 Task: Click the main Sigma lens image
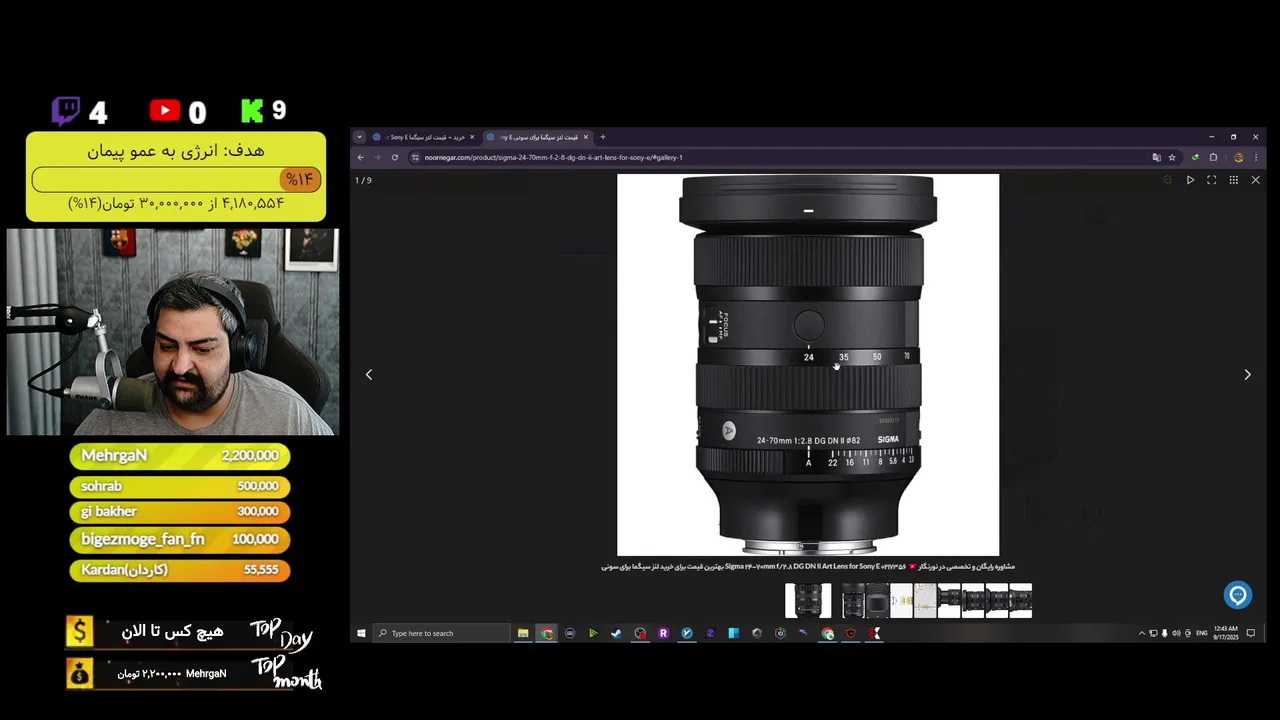(x=808, y=365)
